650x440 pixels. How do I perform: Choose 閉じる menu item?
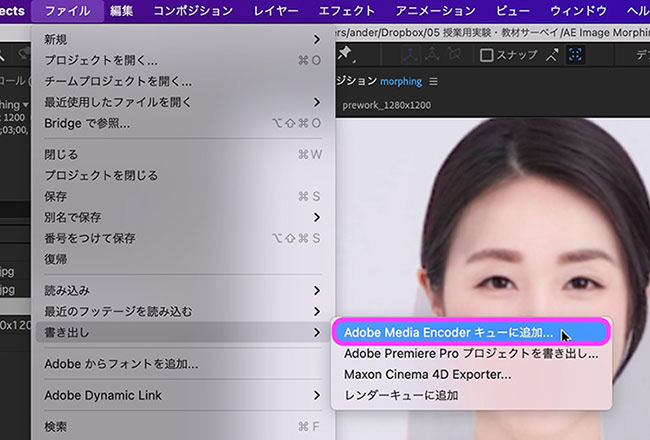tap(183, 155)
